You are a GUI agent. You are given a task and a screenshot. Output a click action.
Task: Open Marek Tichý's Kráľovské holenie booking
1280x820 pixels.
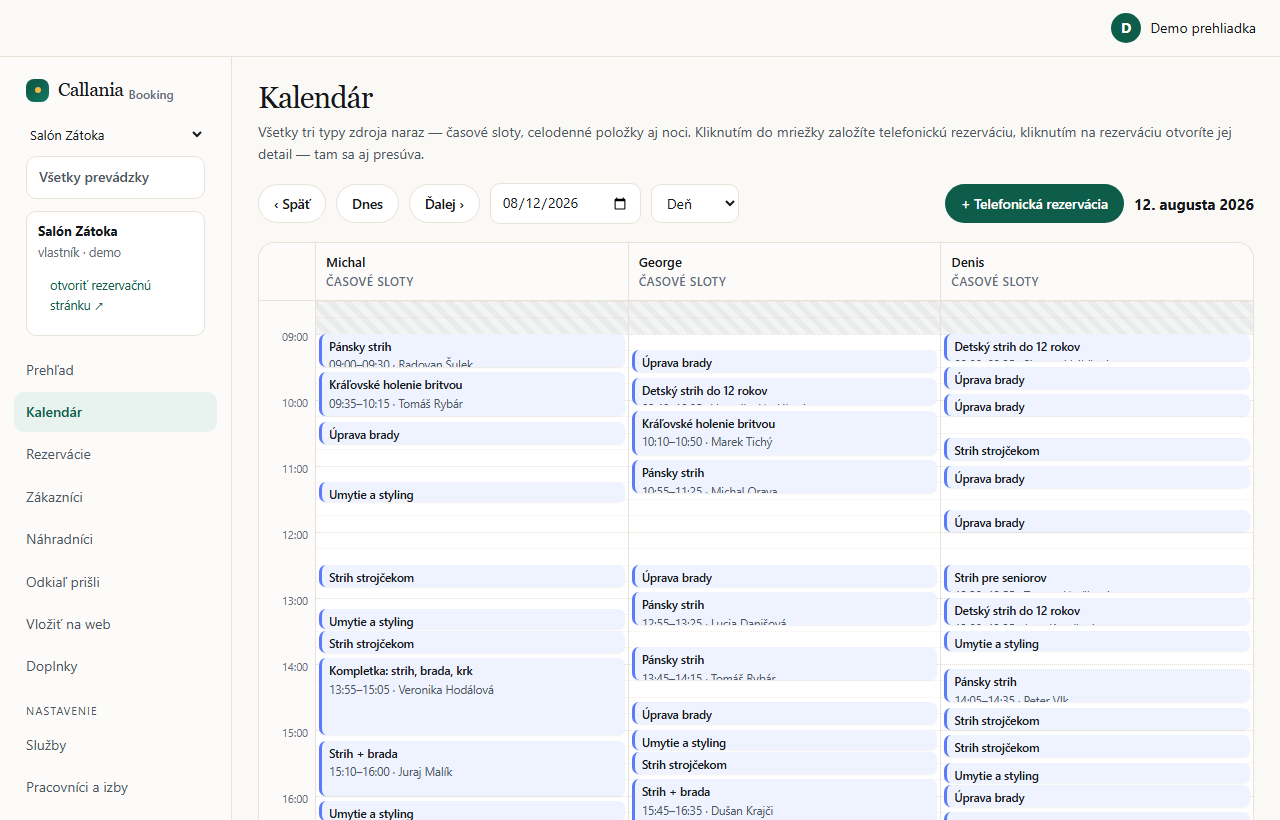pyautogui.click(x=785, y=433)
